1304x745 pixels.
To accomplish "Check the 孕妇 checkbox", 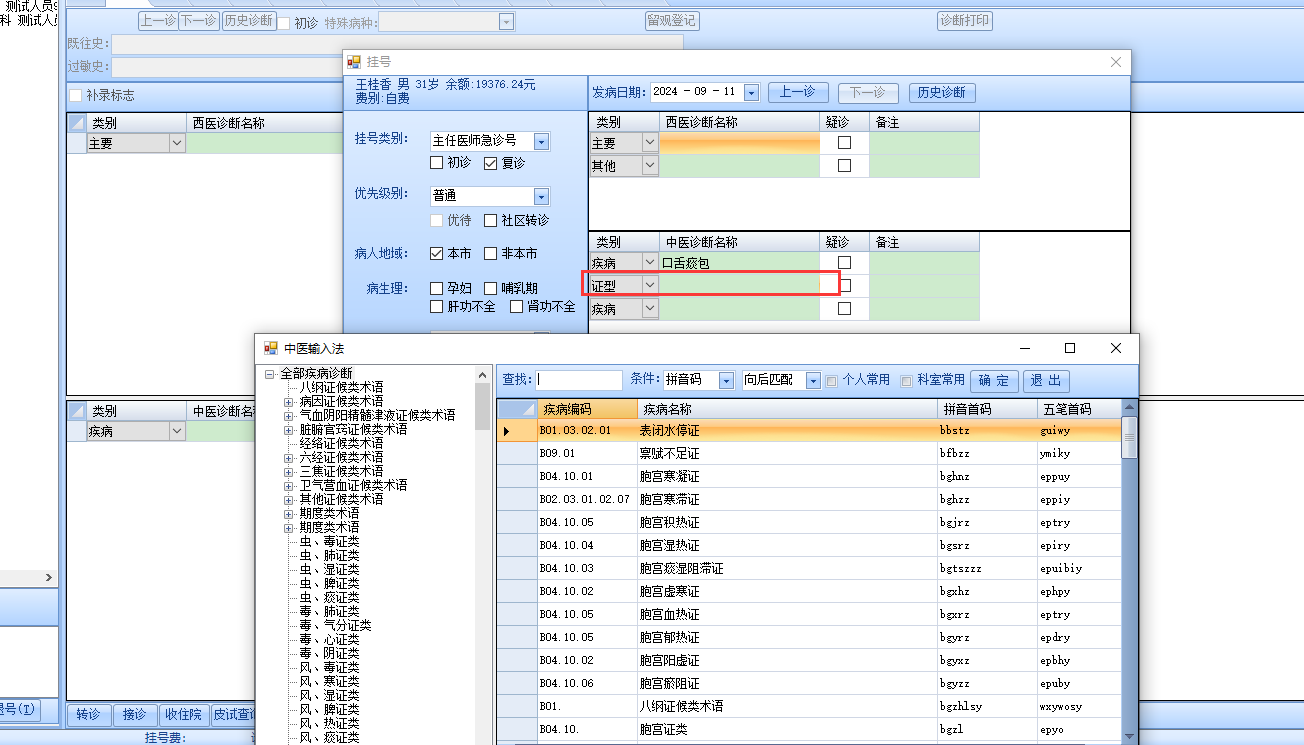I will coord(436,289).
